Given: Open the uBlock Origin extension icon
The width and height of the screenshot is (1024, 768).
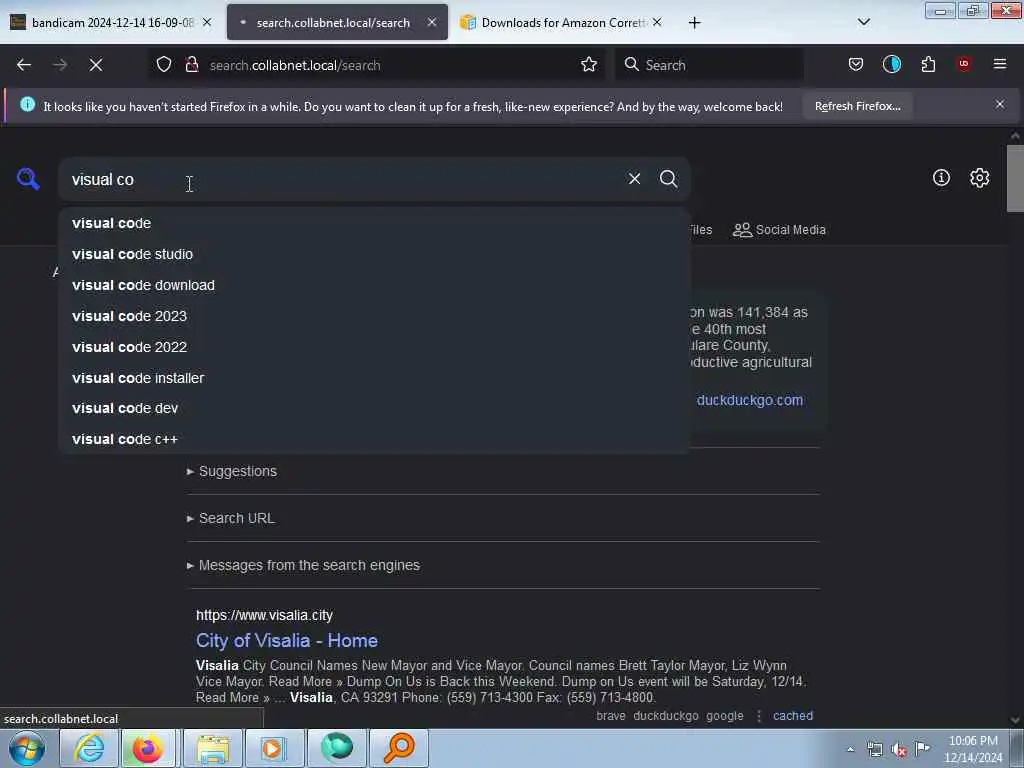Looking at the screenshot, I should (964, 64).
